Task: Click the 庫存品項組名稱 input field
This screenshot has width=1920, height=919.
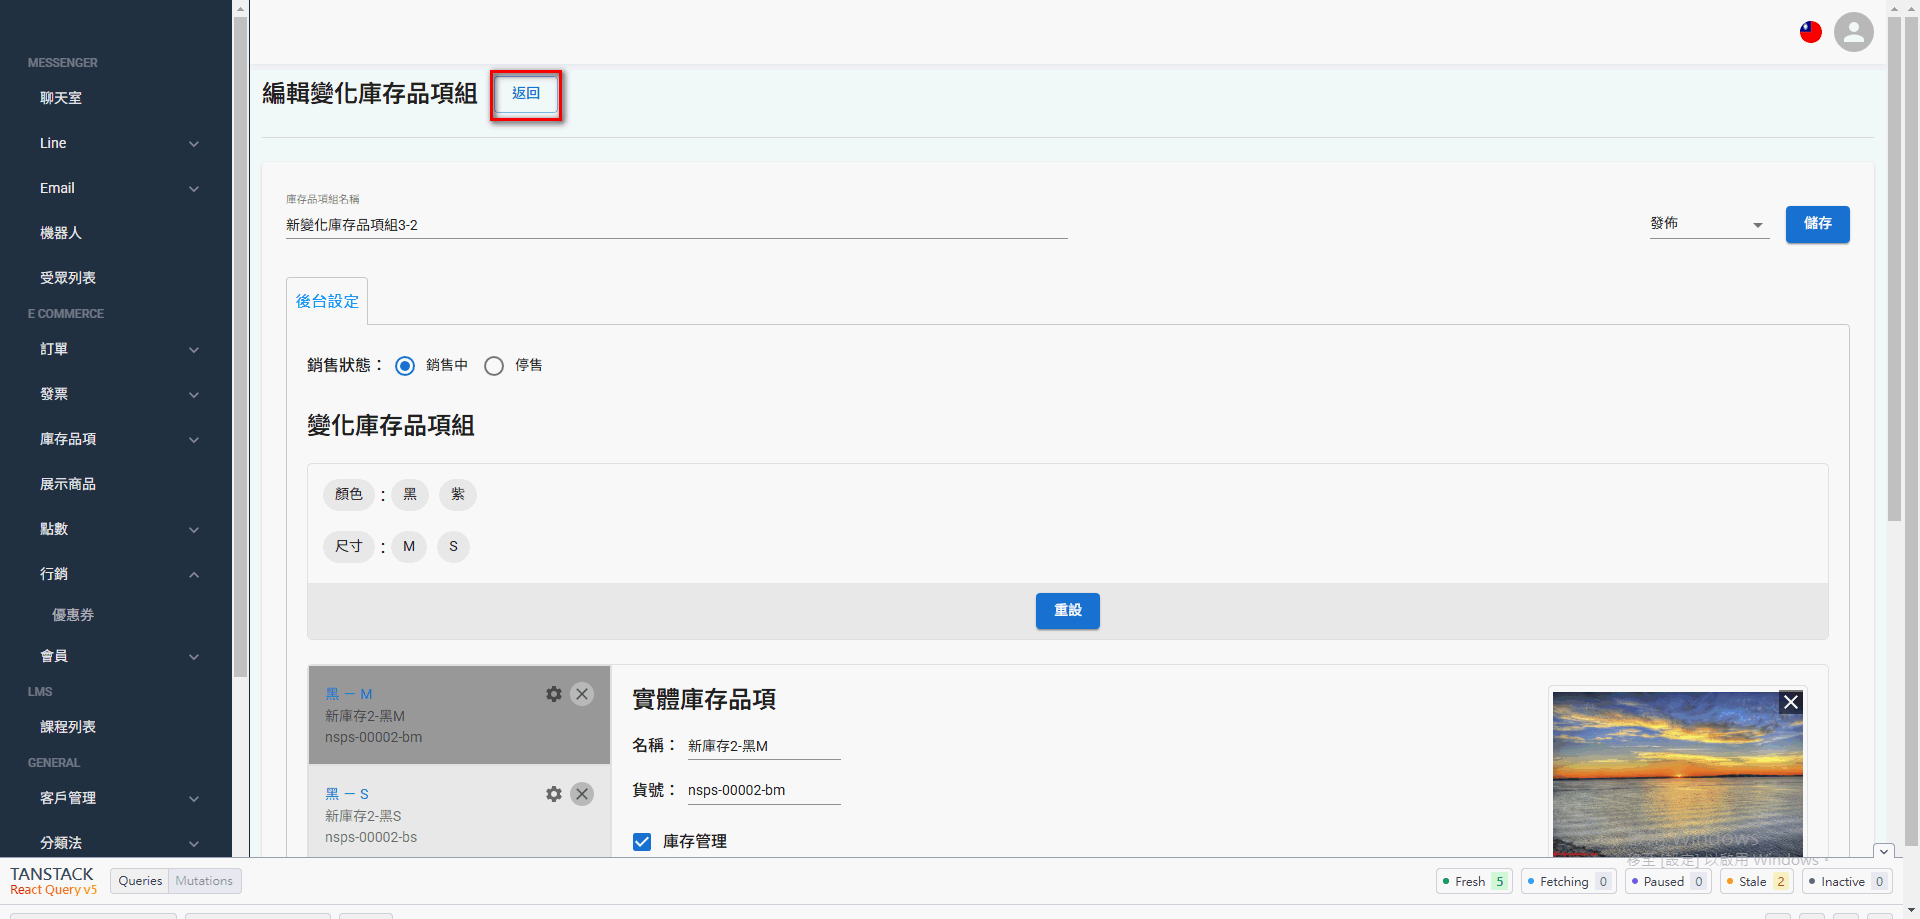Action: point(676,225)
